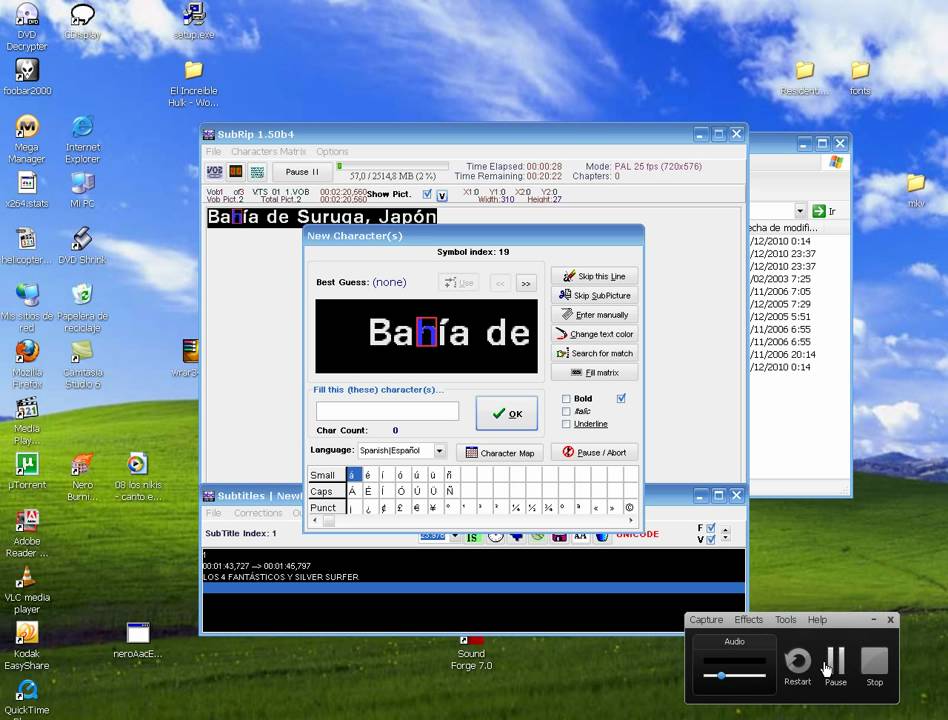Select the Caps row header in character grid
948x720 pixels.
click(326, 491)
